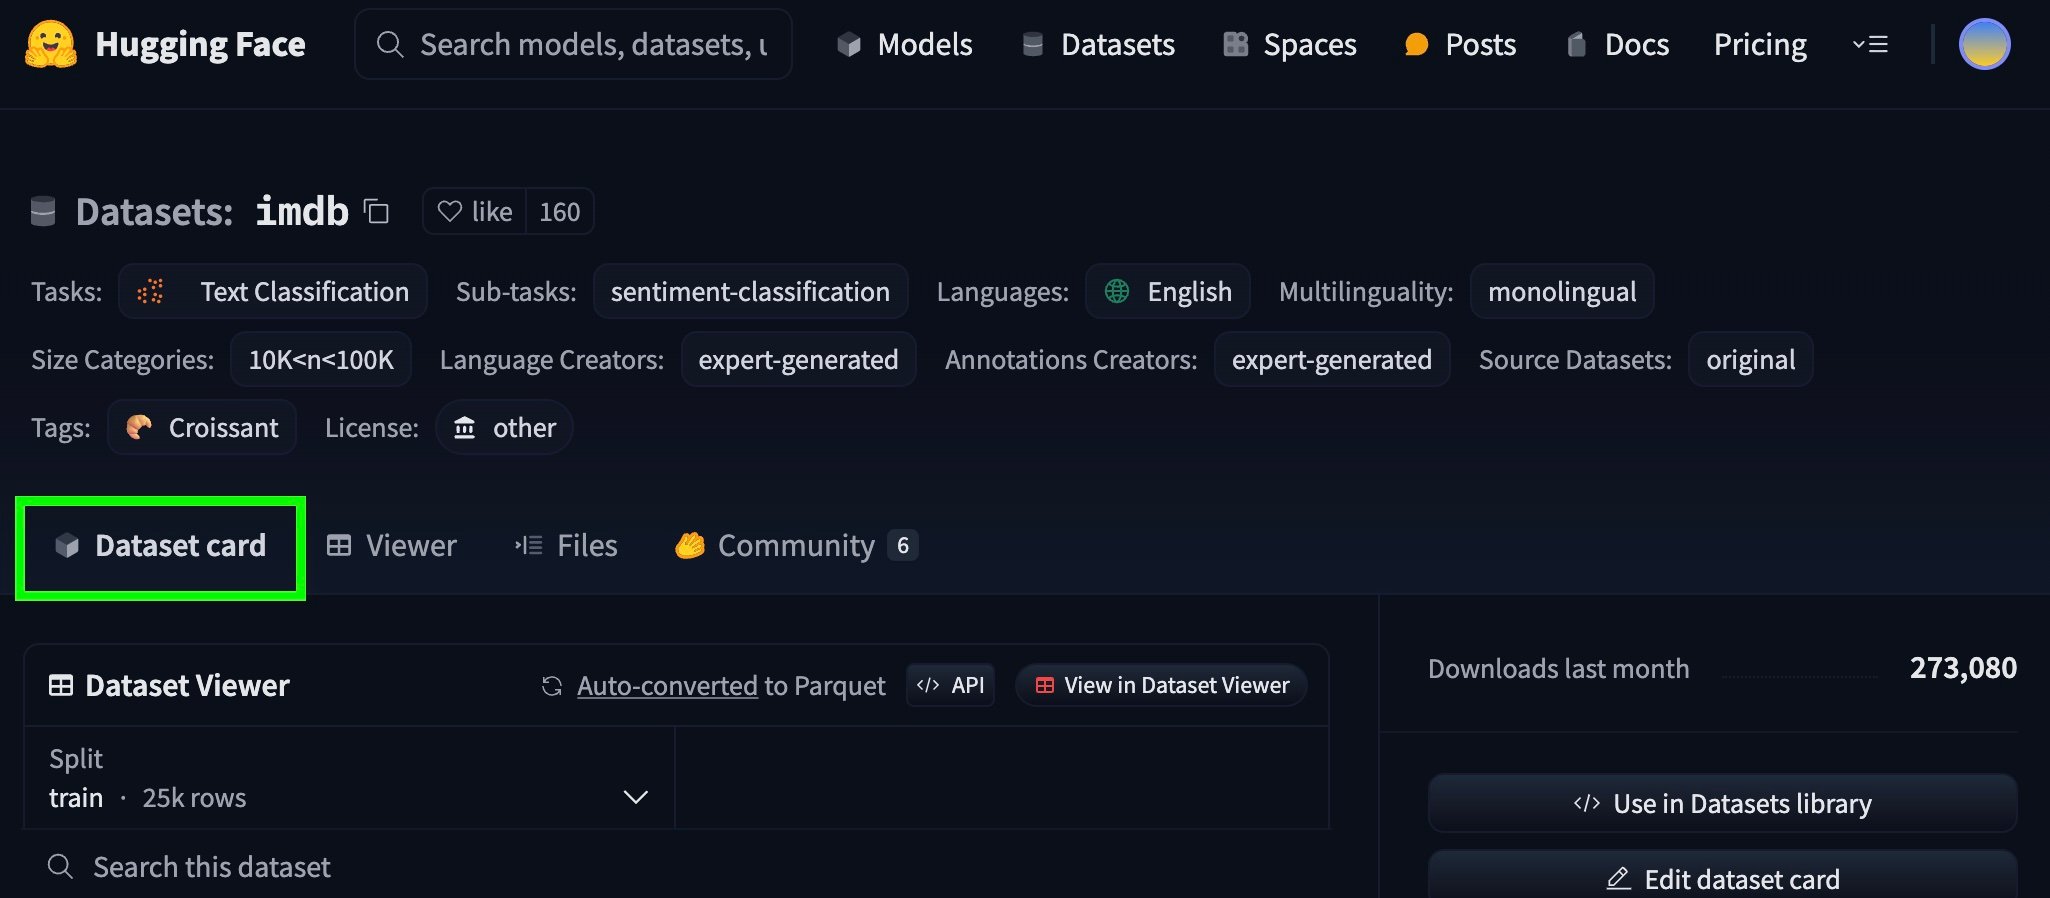This screenshot has height=898, width=2050.
Task: Open the user profile avatar
Action: click(1984, 44)
